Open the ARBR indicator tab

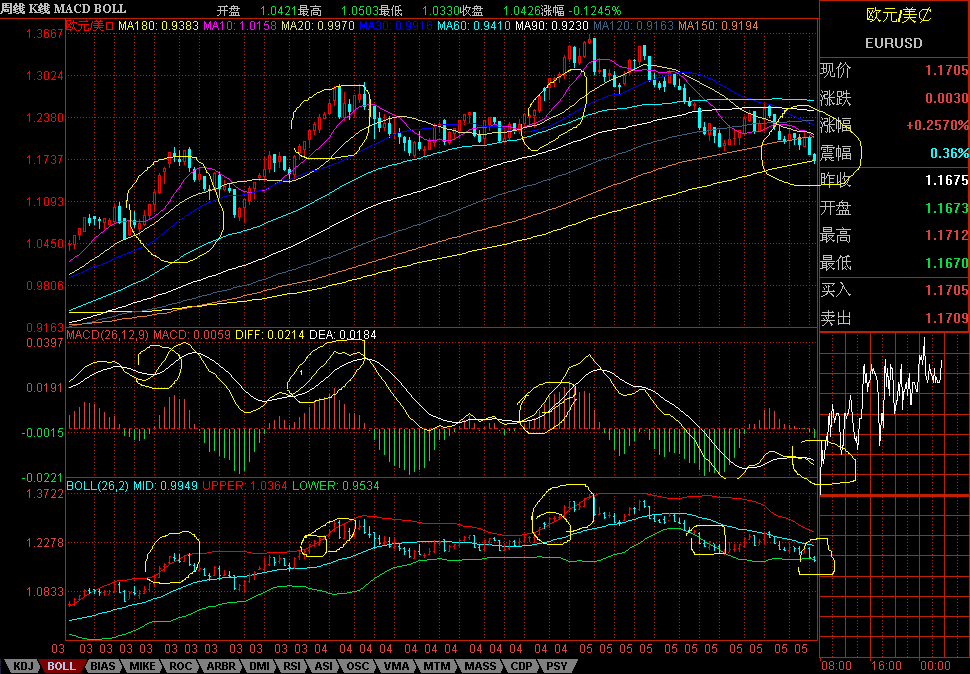click(x=221, y=666)
